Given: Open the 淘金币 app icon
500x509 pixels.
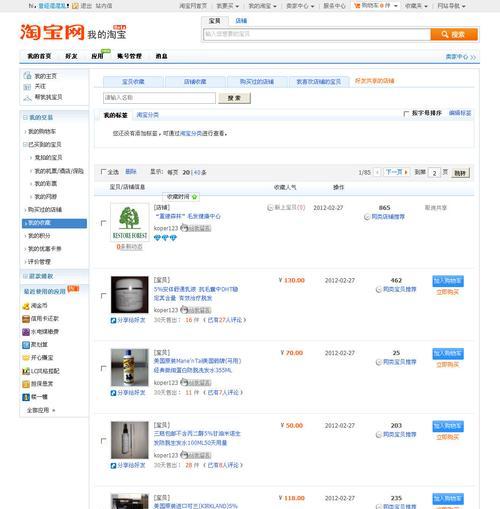Looking at the screenshot, I should click(x=26, y=306).
